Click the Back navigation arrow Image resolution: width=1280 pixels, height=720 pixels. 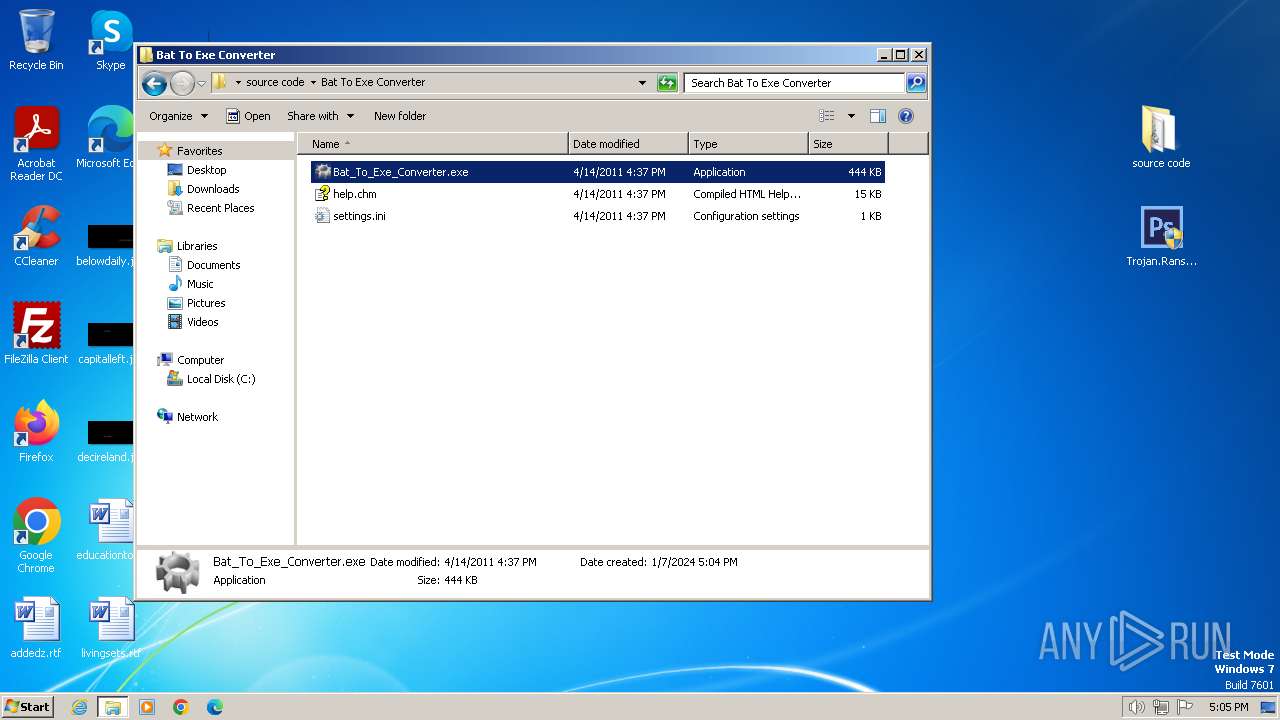pyautogui.click(x=154, y=83)
